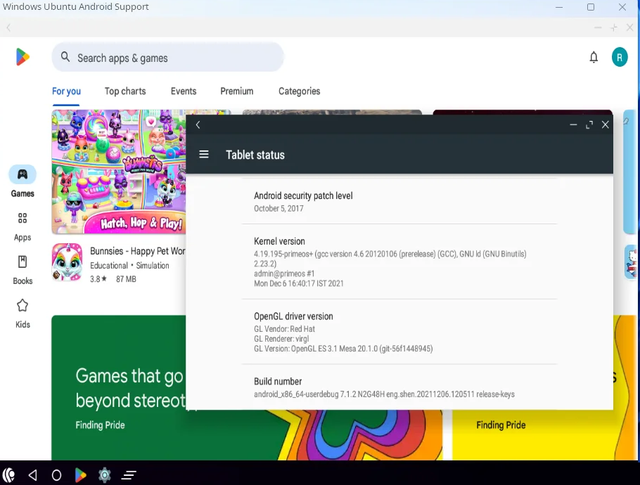Maximize the Tablet status window
Viewport: 640px width, 485px height.
click(x=589, y=125)
